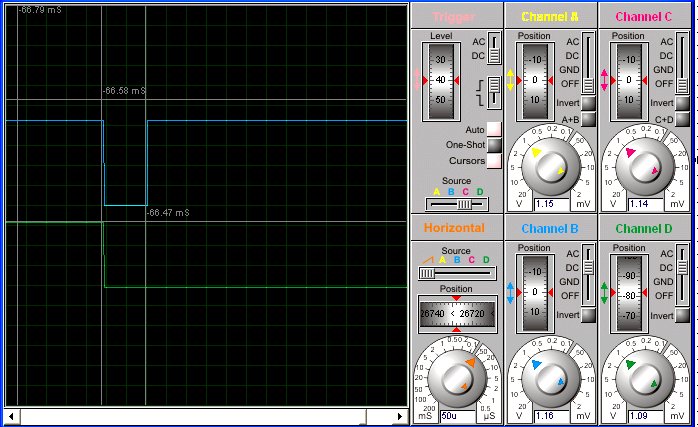Click the small yellow Channel A fine pointer

pos(561,170)
